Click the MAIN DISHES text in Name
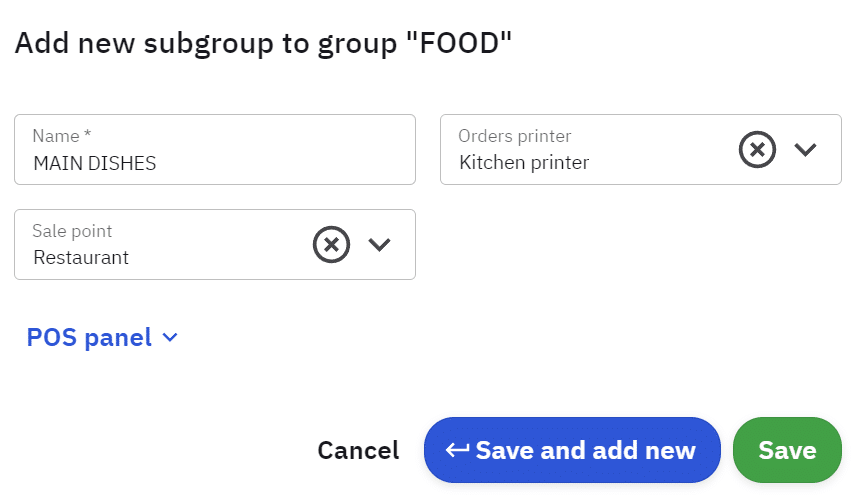Viewport: 860px width, 498px height. [95, 163]
